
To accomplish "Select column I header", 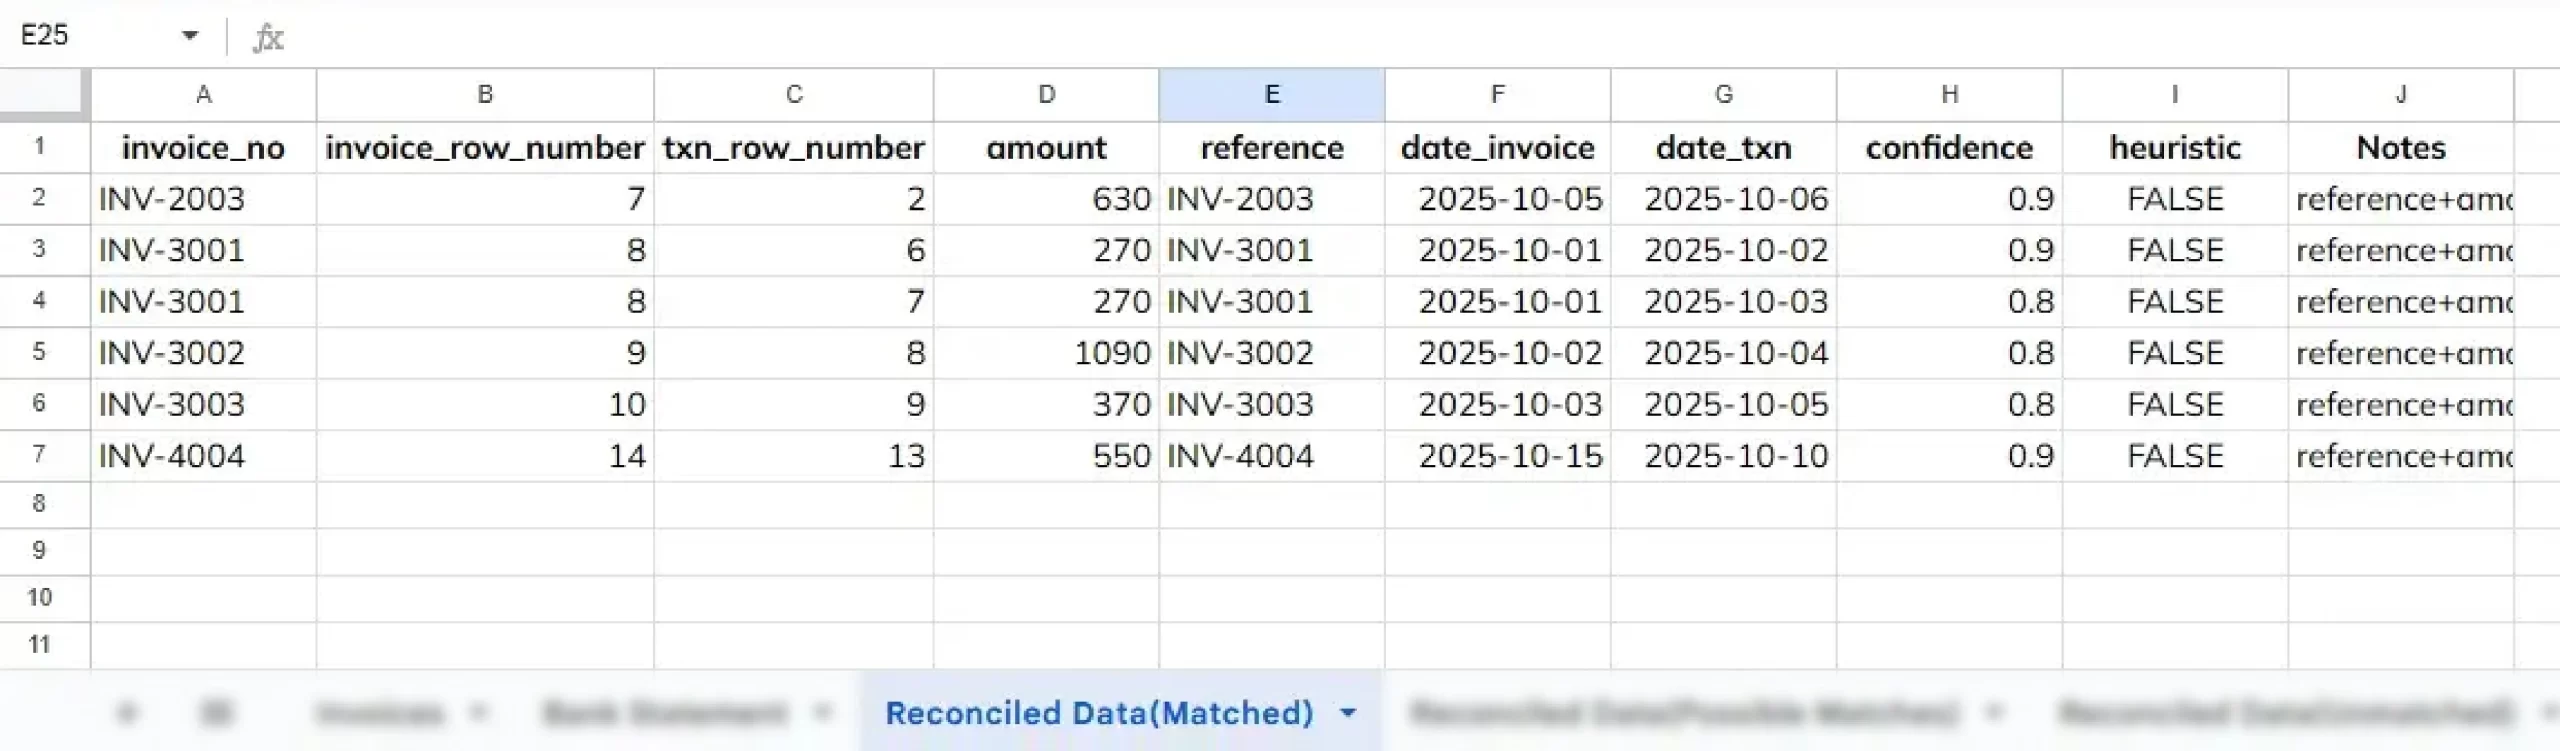I will click(x=2175, y=95).
